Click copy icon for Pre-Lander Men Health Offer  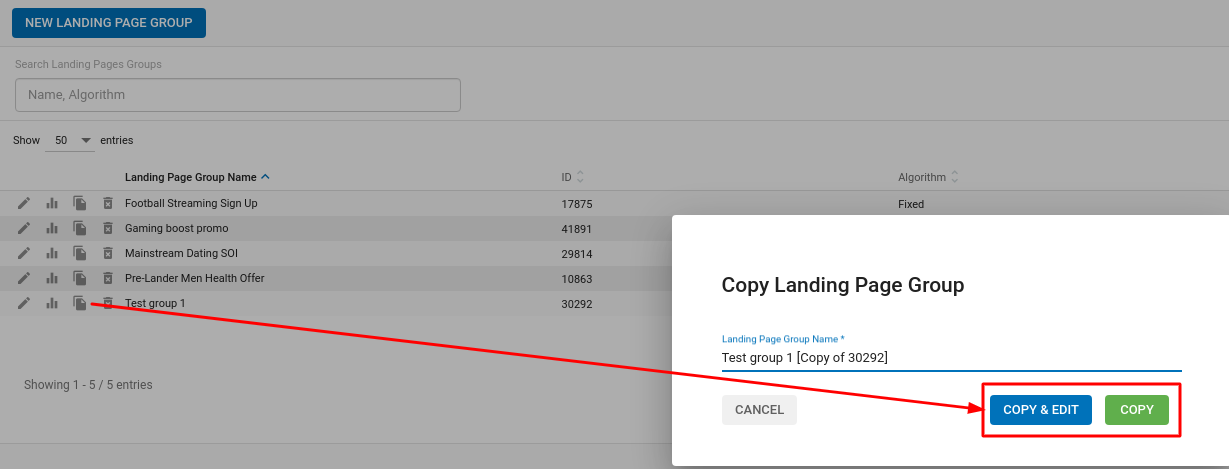click(x=80, y=278)
